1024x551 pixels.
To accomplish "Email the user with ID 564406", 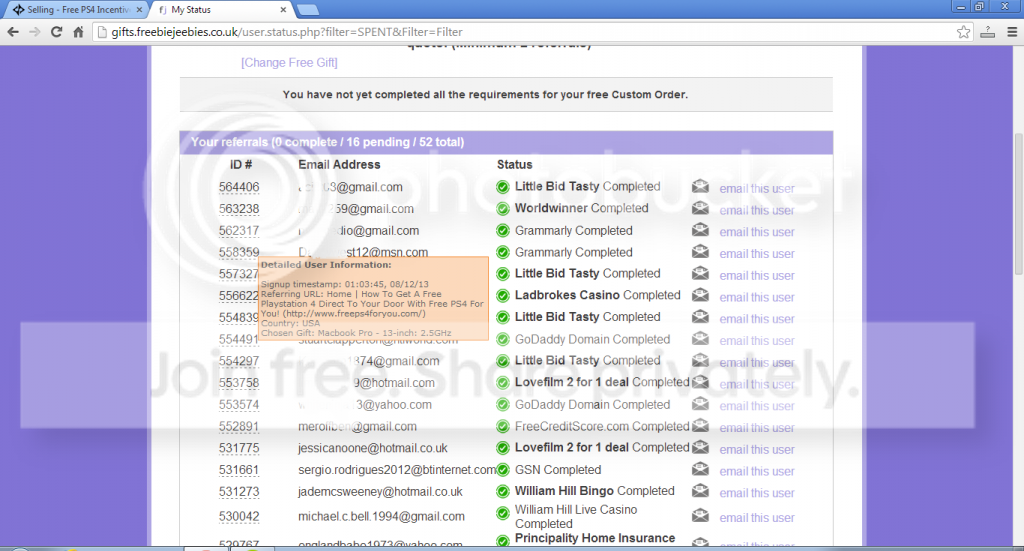I will click(757, 189).
